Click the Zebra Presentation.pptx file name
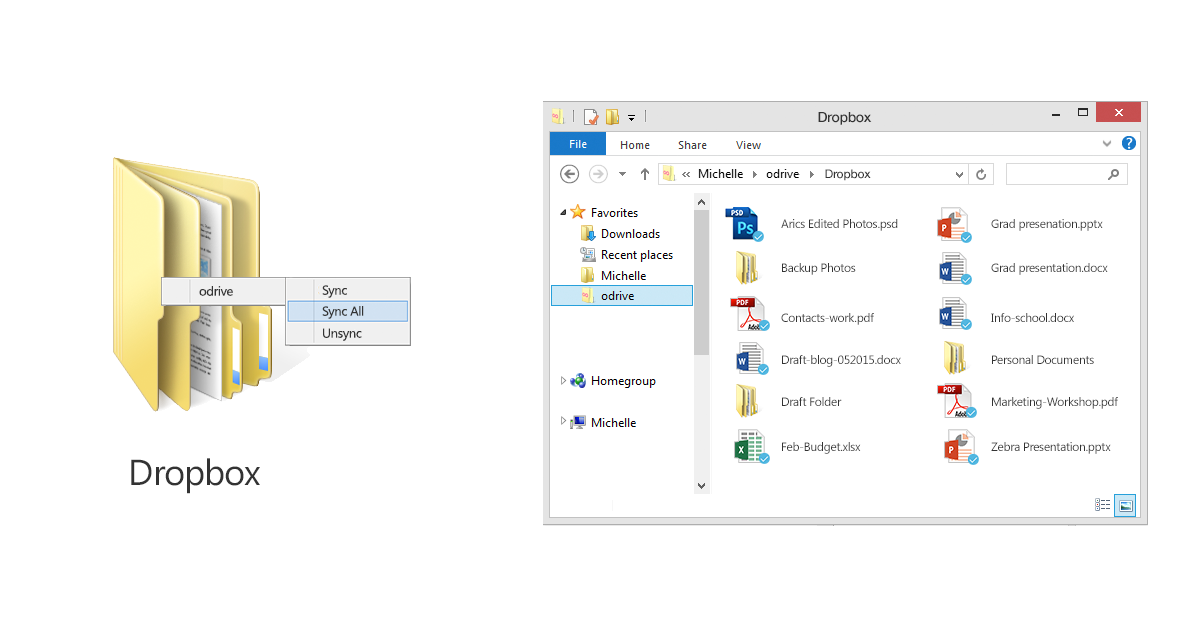1200x627 pixels. coord(1050,447)
